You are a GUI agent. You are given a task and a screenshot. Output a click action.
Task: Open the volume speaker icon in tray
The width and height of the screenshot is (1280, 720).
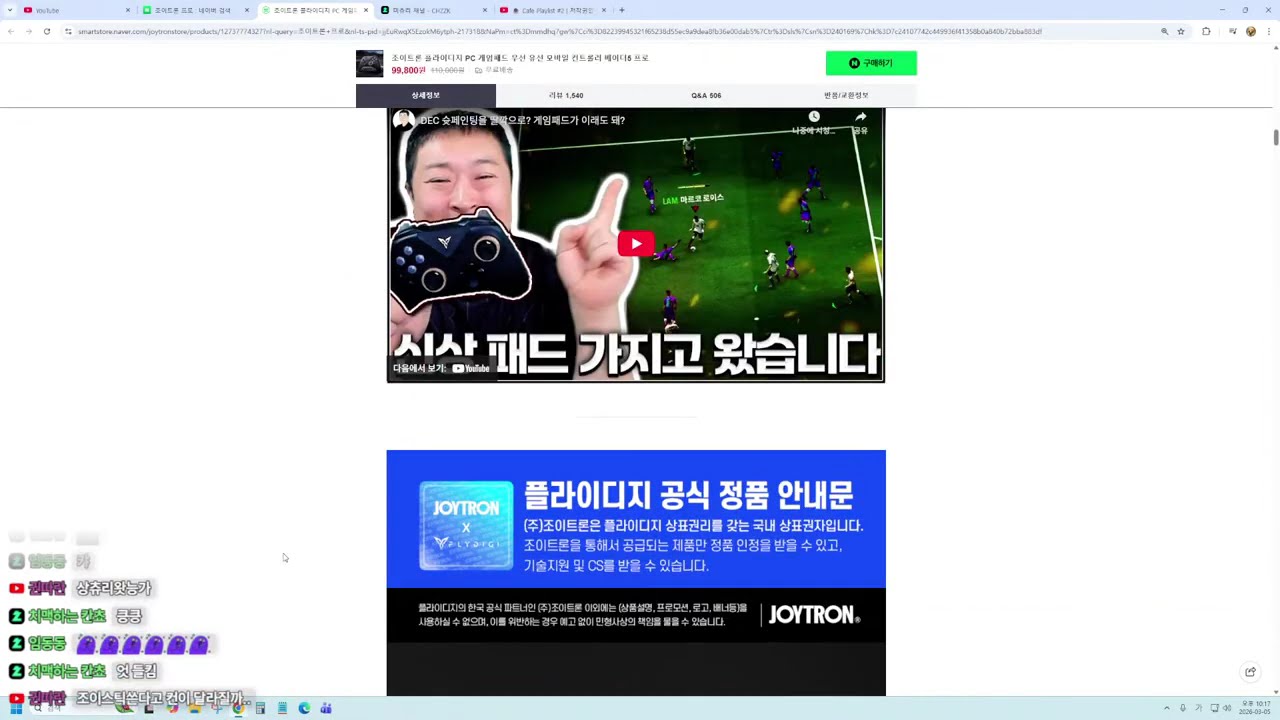tap(1227, 708)
